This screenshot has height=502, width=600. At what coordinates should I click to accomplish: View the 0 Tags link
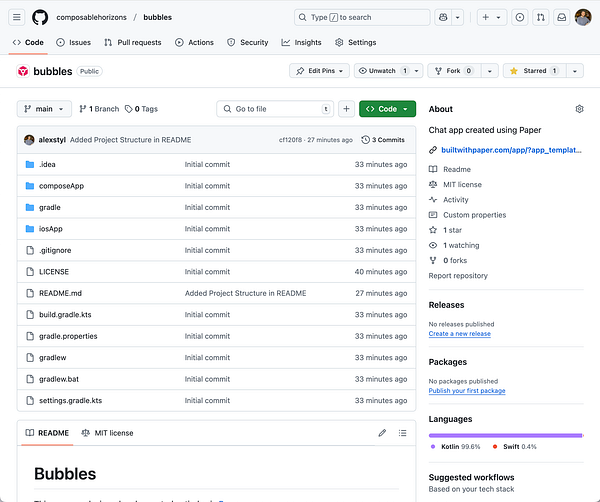141,109
